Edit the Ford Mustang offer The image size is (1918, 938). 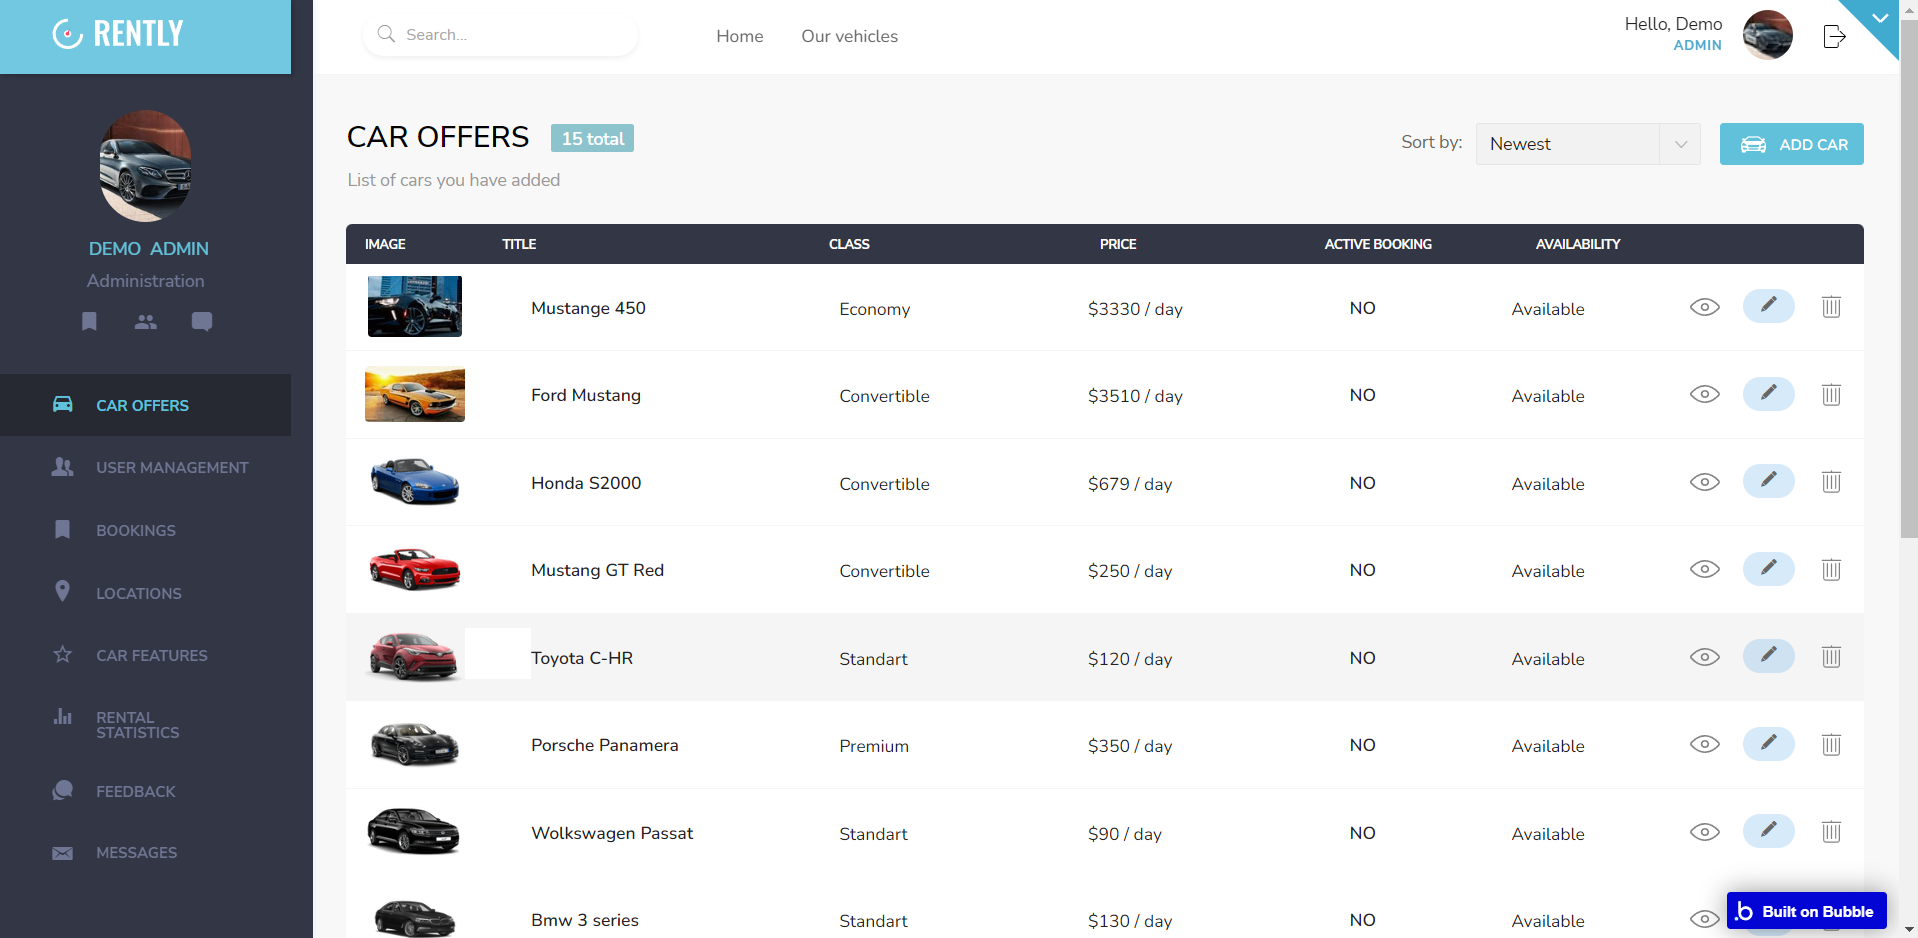coord(1768,394)
